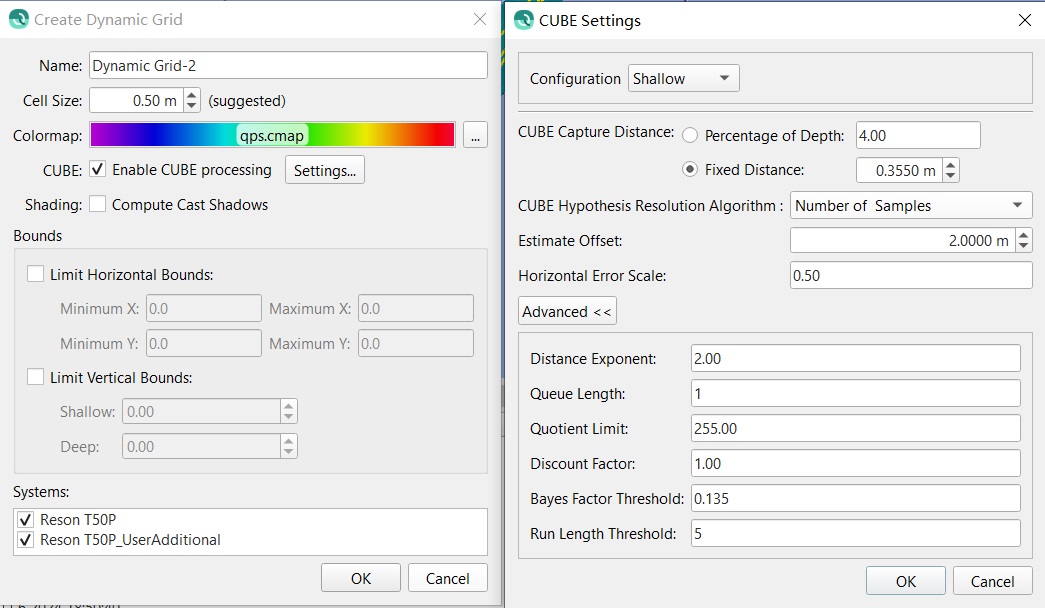
Task: Open the colormap browse ellipsis button
Action: (x=475, y=135)
